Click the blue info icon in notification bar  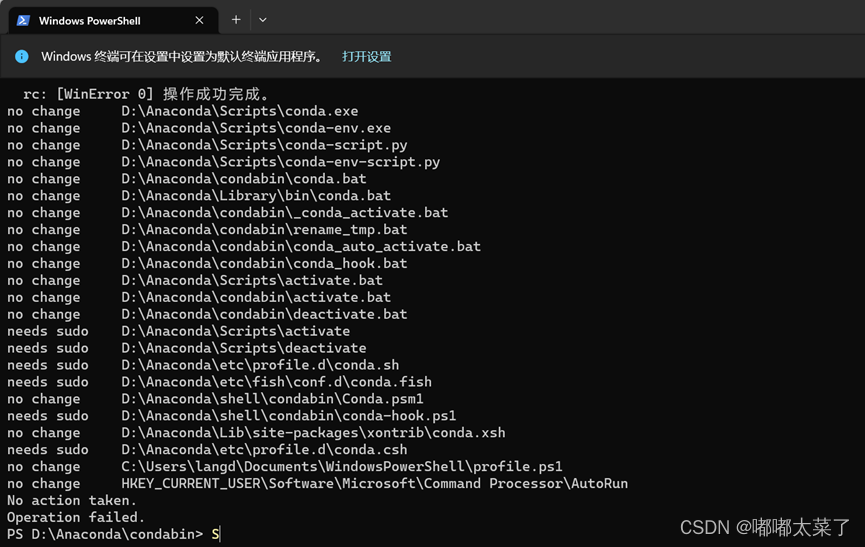coord(22,56)
